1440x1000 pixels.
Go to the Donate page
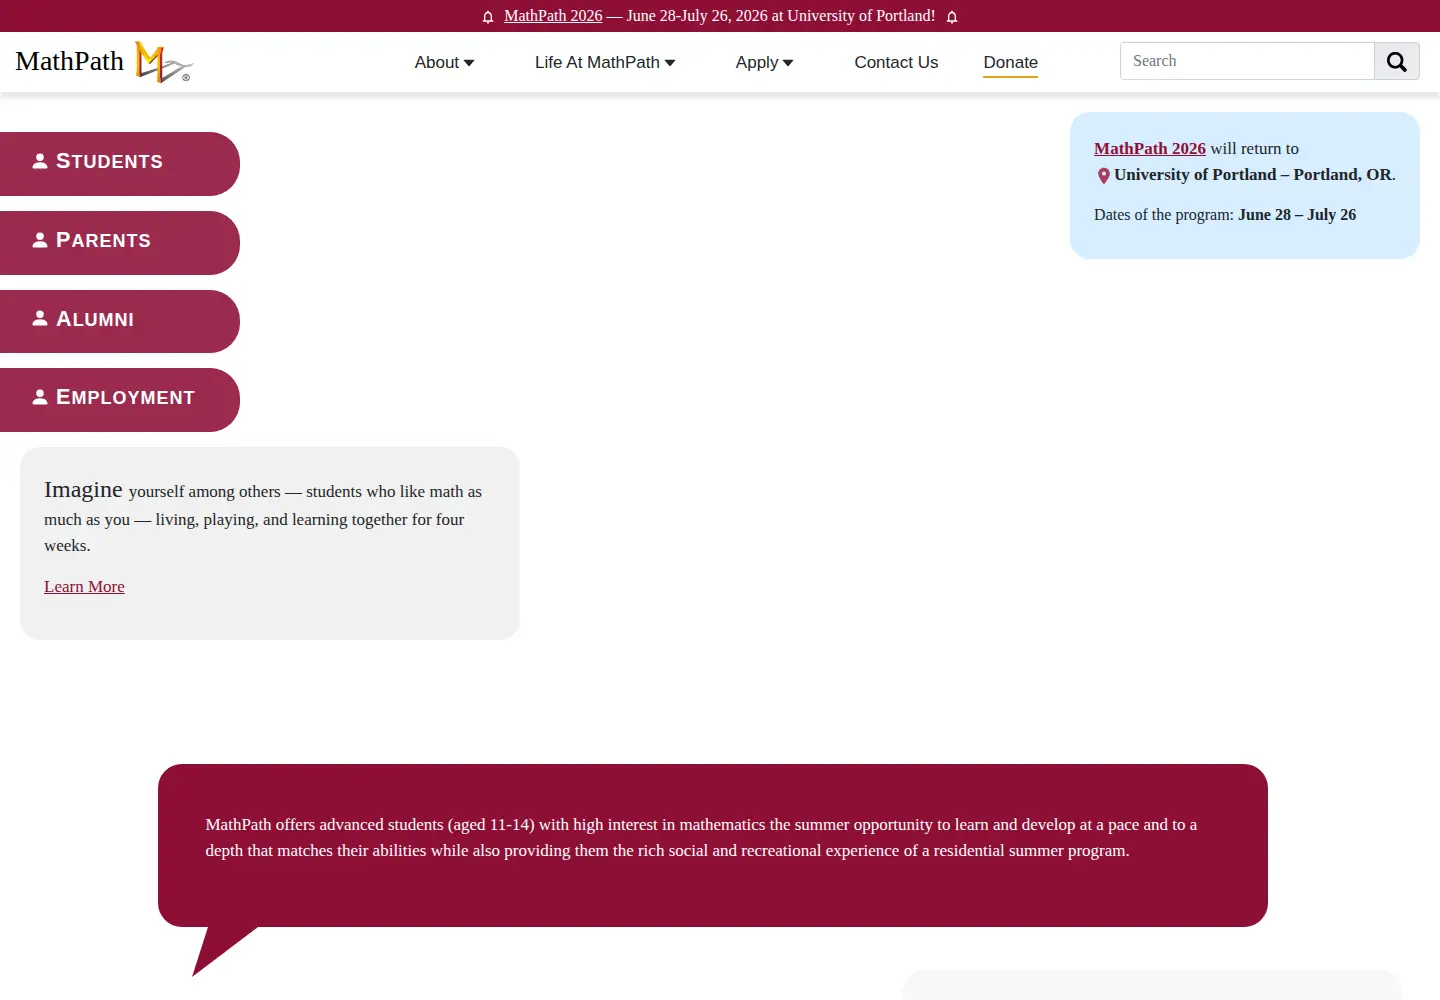click(1010, 62)
